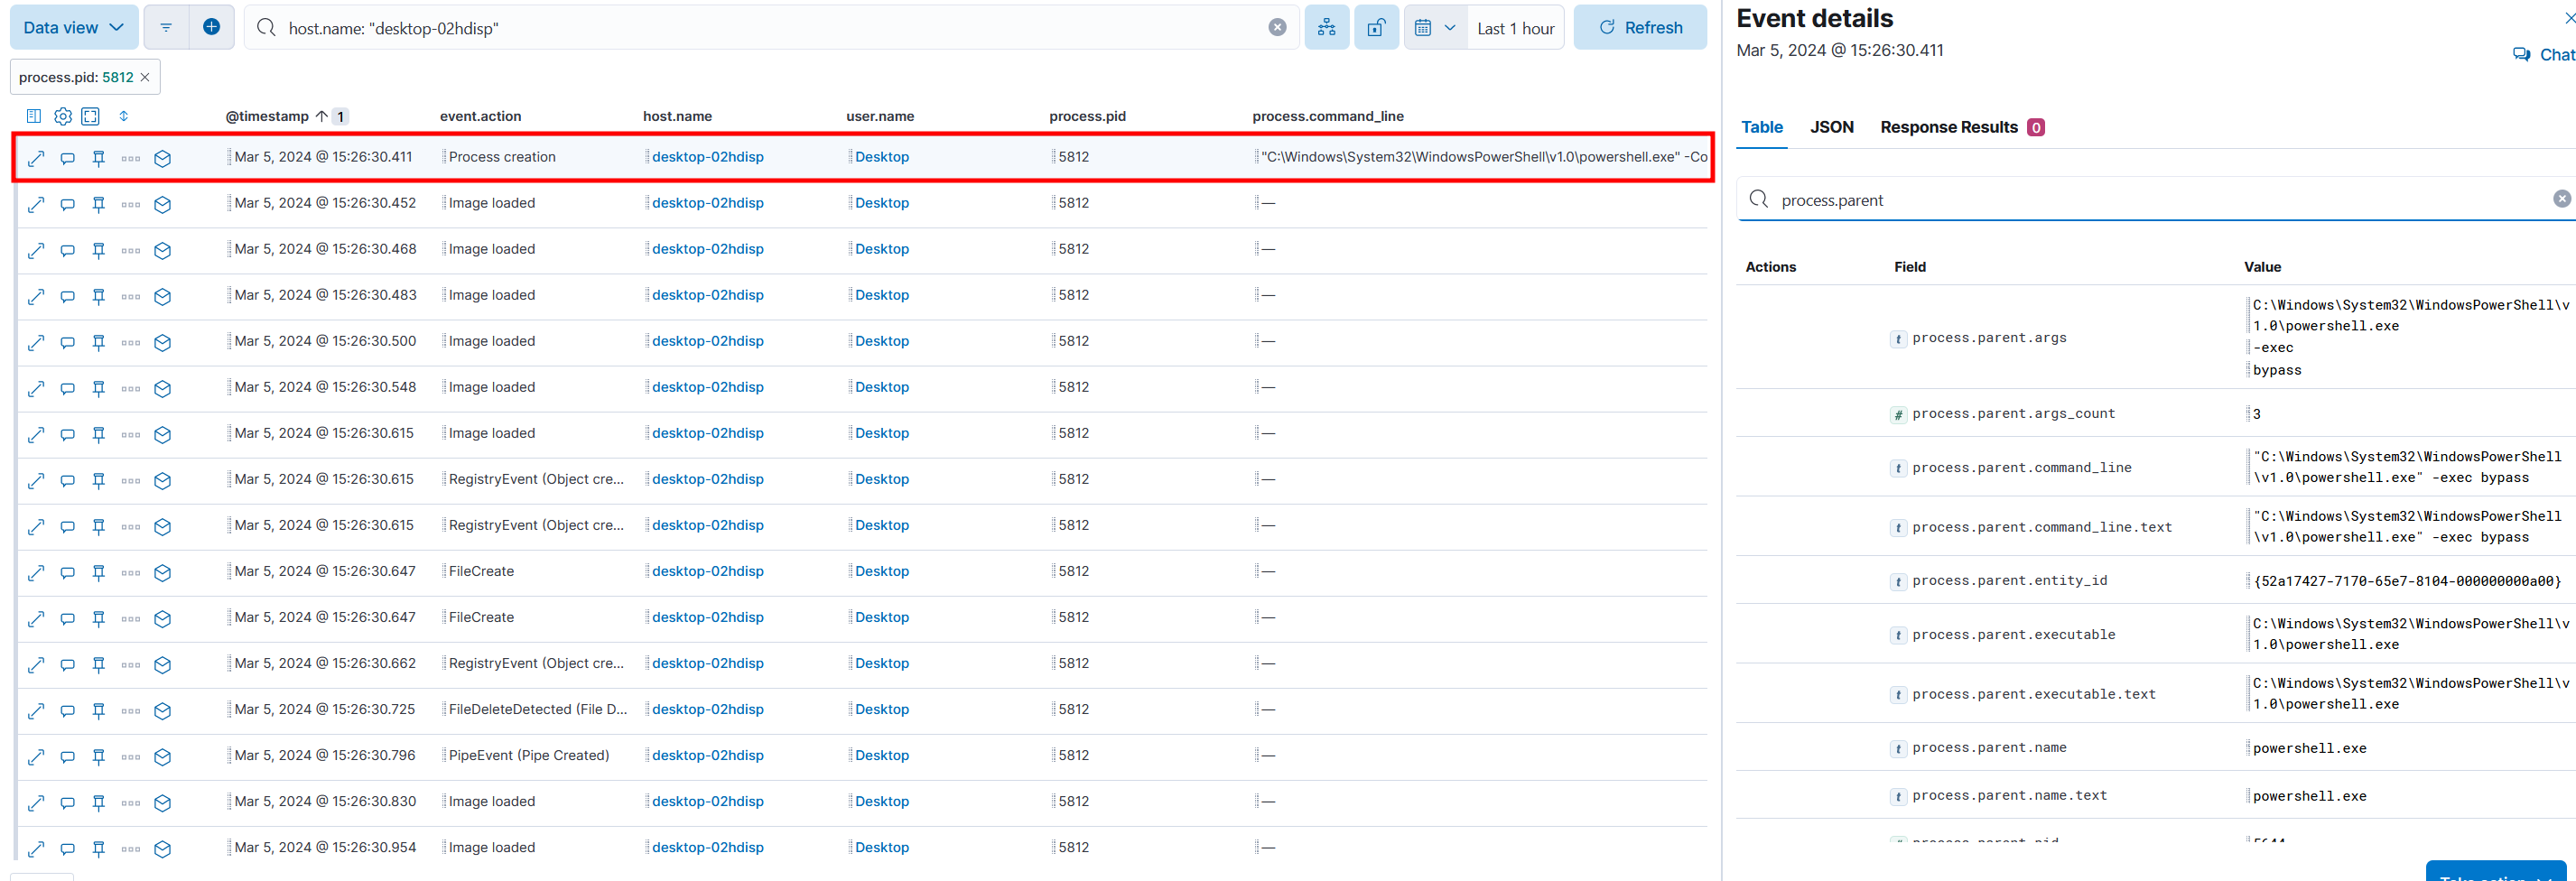Clear the process.parent field search
The height and width of the screenshot is (881, 2576).
tap(2562, 199)
